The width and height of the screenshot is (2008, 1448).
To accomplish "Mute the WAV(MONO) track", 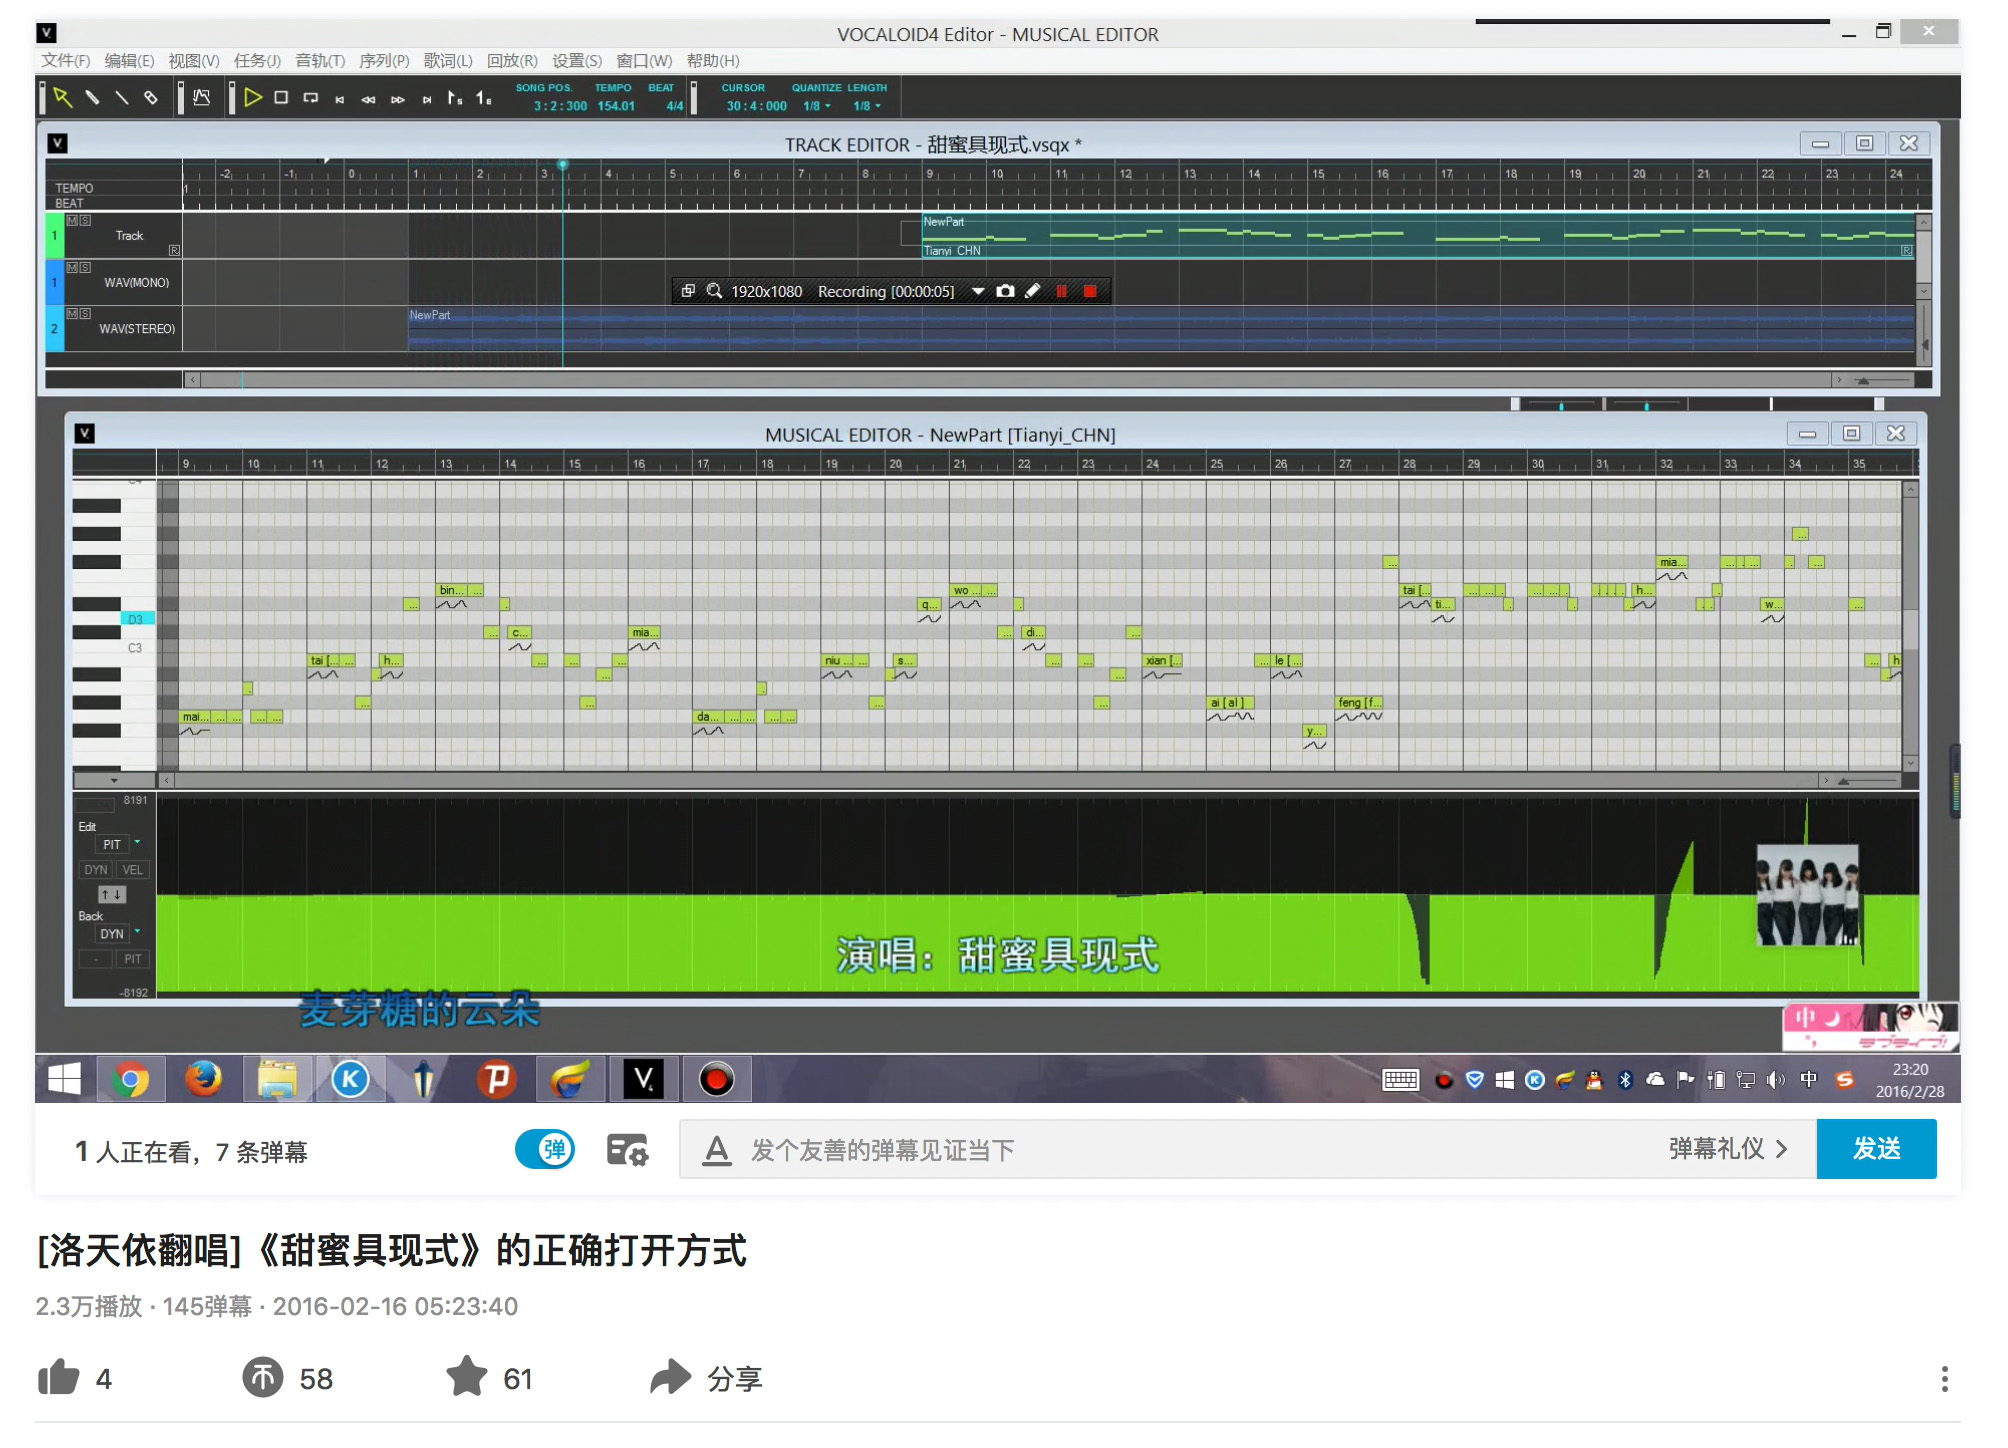I will point(72,267).
